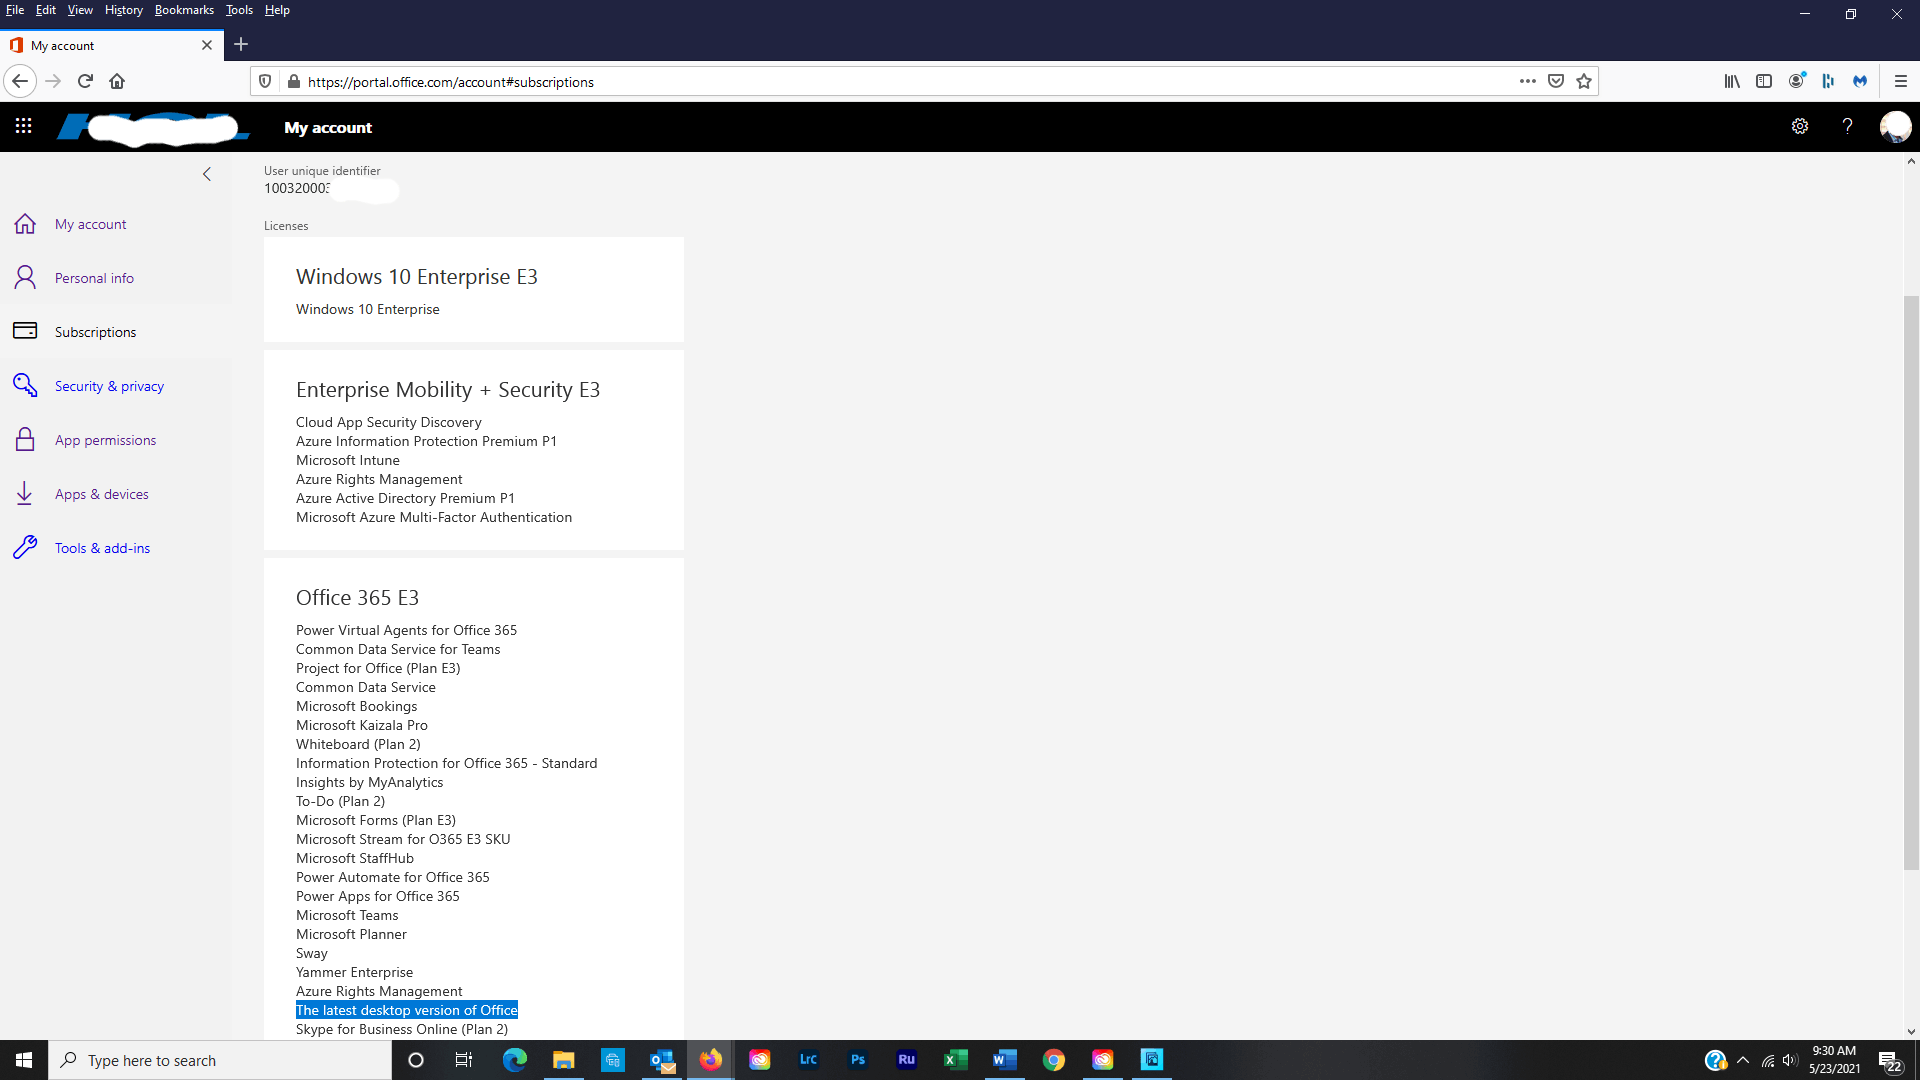The height and width of the screenshot is (1080, 1920).
Task: Open a new browser tab
Action: tap(241, 44)
